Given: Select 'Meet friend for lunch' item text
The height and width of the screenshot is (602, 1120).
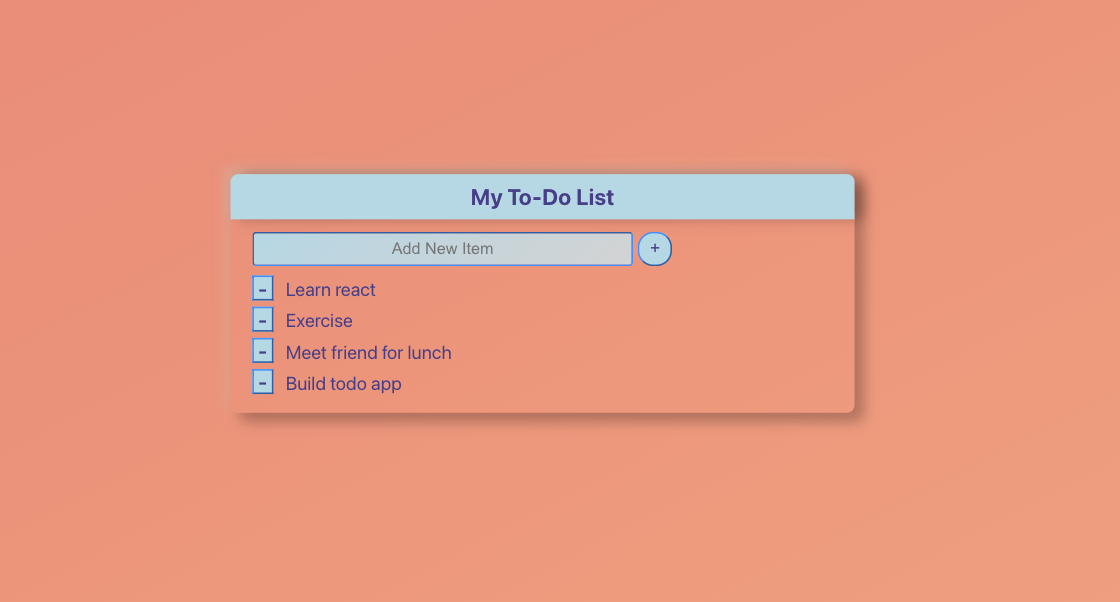Looking at the screenshot, I should (x=368, y=353).
